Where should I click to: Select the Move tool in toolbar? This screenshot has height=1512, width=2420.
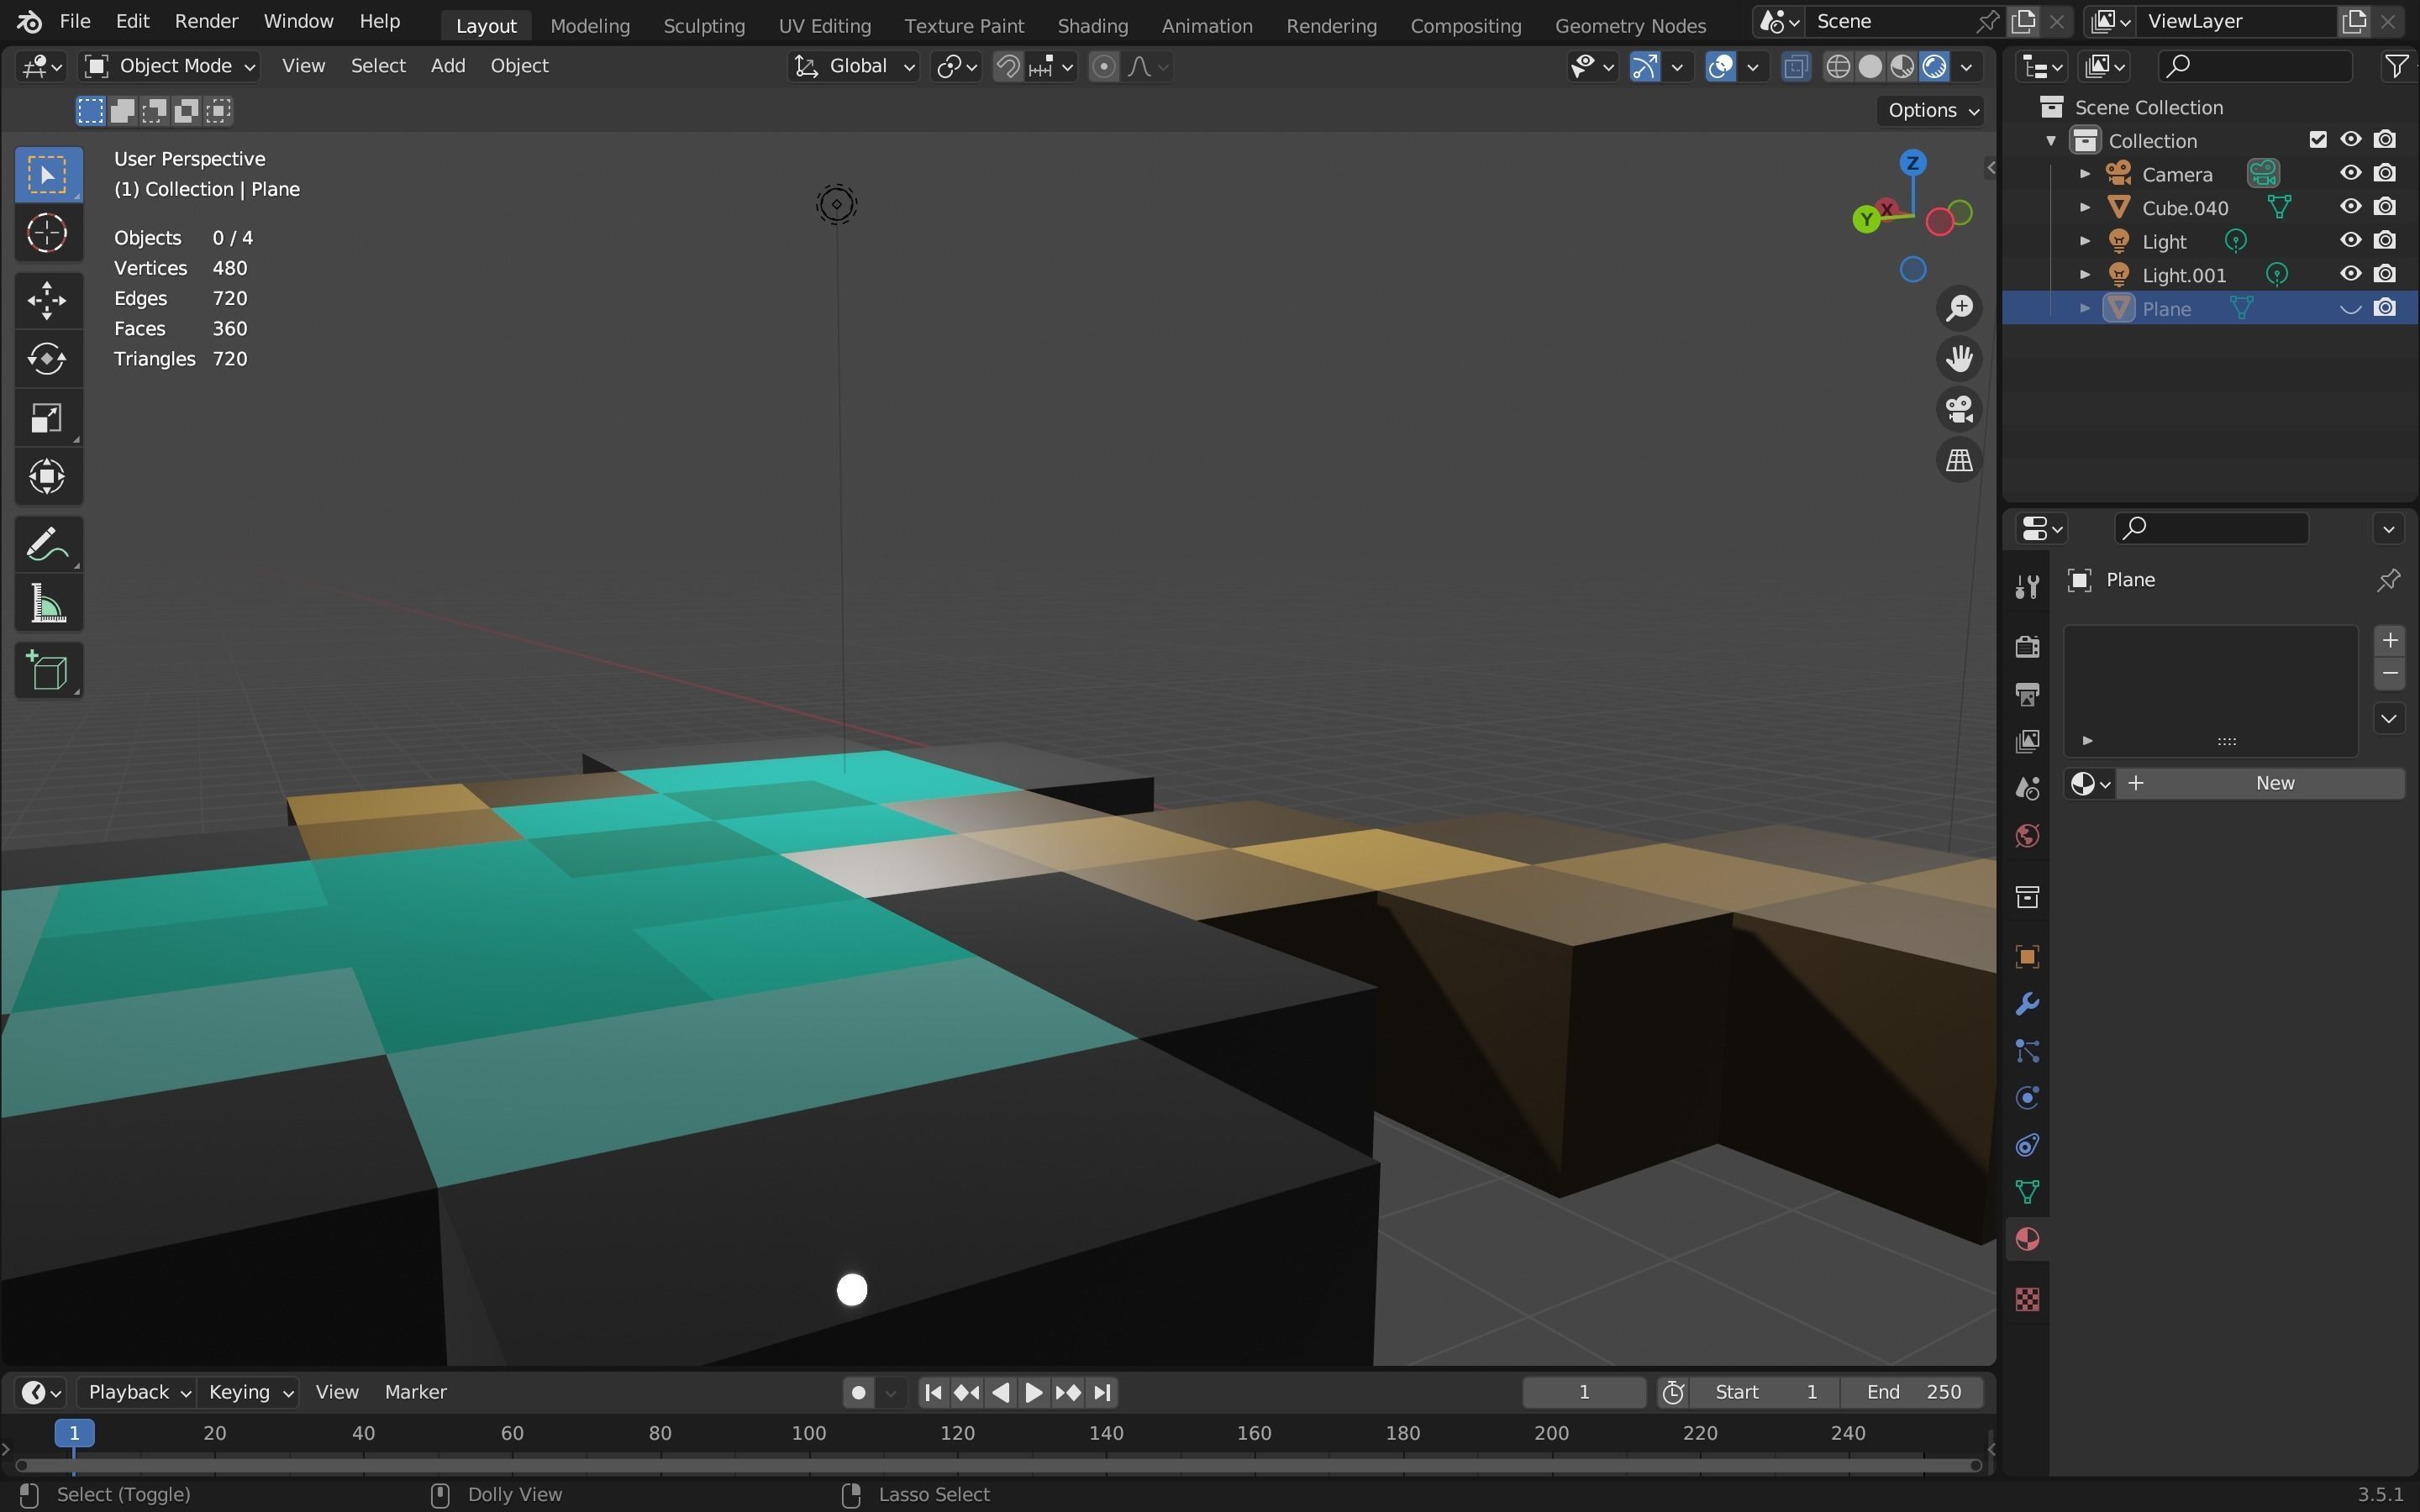pos(47,300)
